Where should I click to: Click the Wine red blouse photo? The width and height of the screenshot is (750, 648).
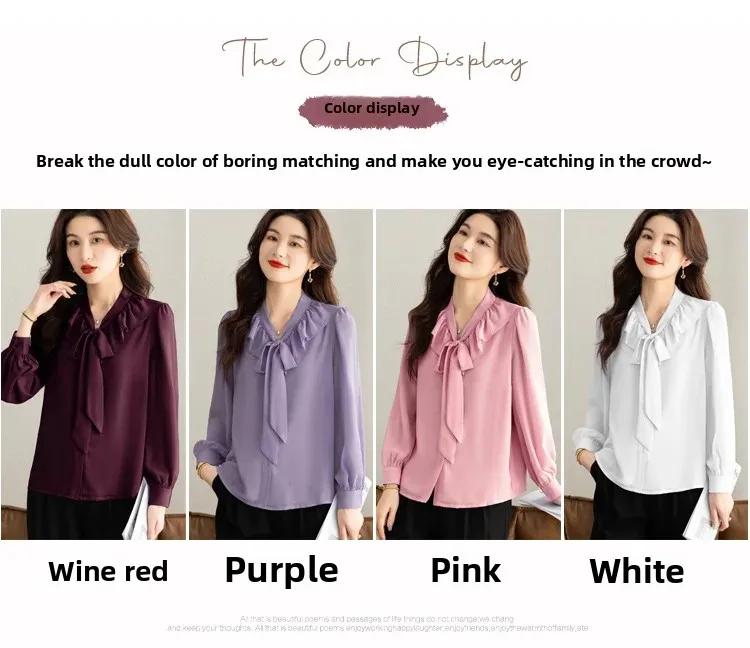(x=93, y=374)
